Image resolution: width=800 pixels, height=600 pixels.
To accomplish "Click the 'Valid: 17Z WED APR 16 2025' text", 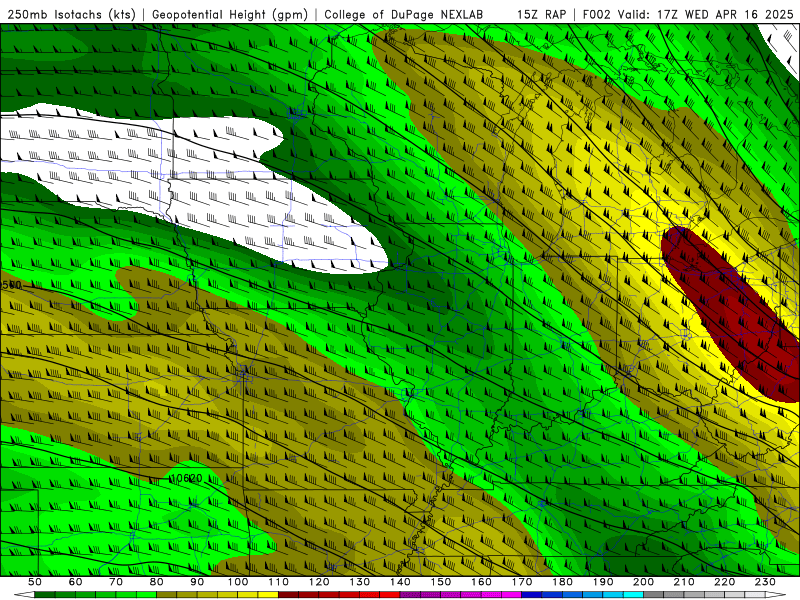I will click(x=706, y=14).
